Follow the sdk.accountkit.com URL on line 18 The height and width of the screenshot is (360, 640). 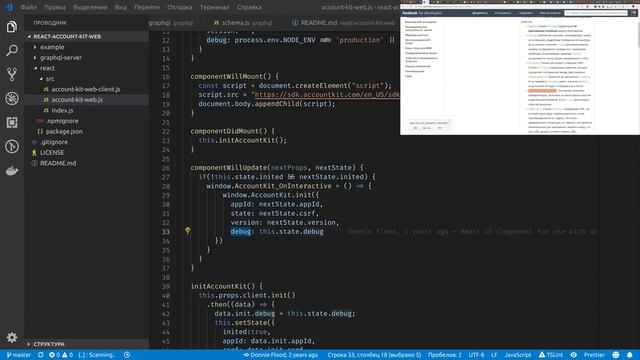(327, 95)
